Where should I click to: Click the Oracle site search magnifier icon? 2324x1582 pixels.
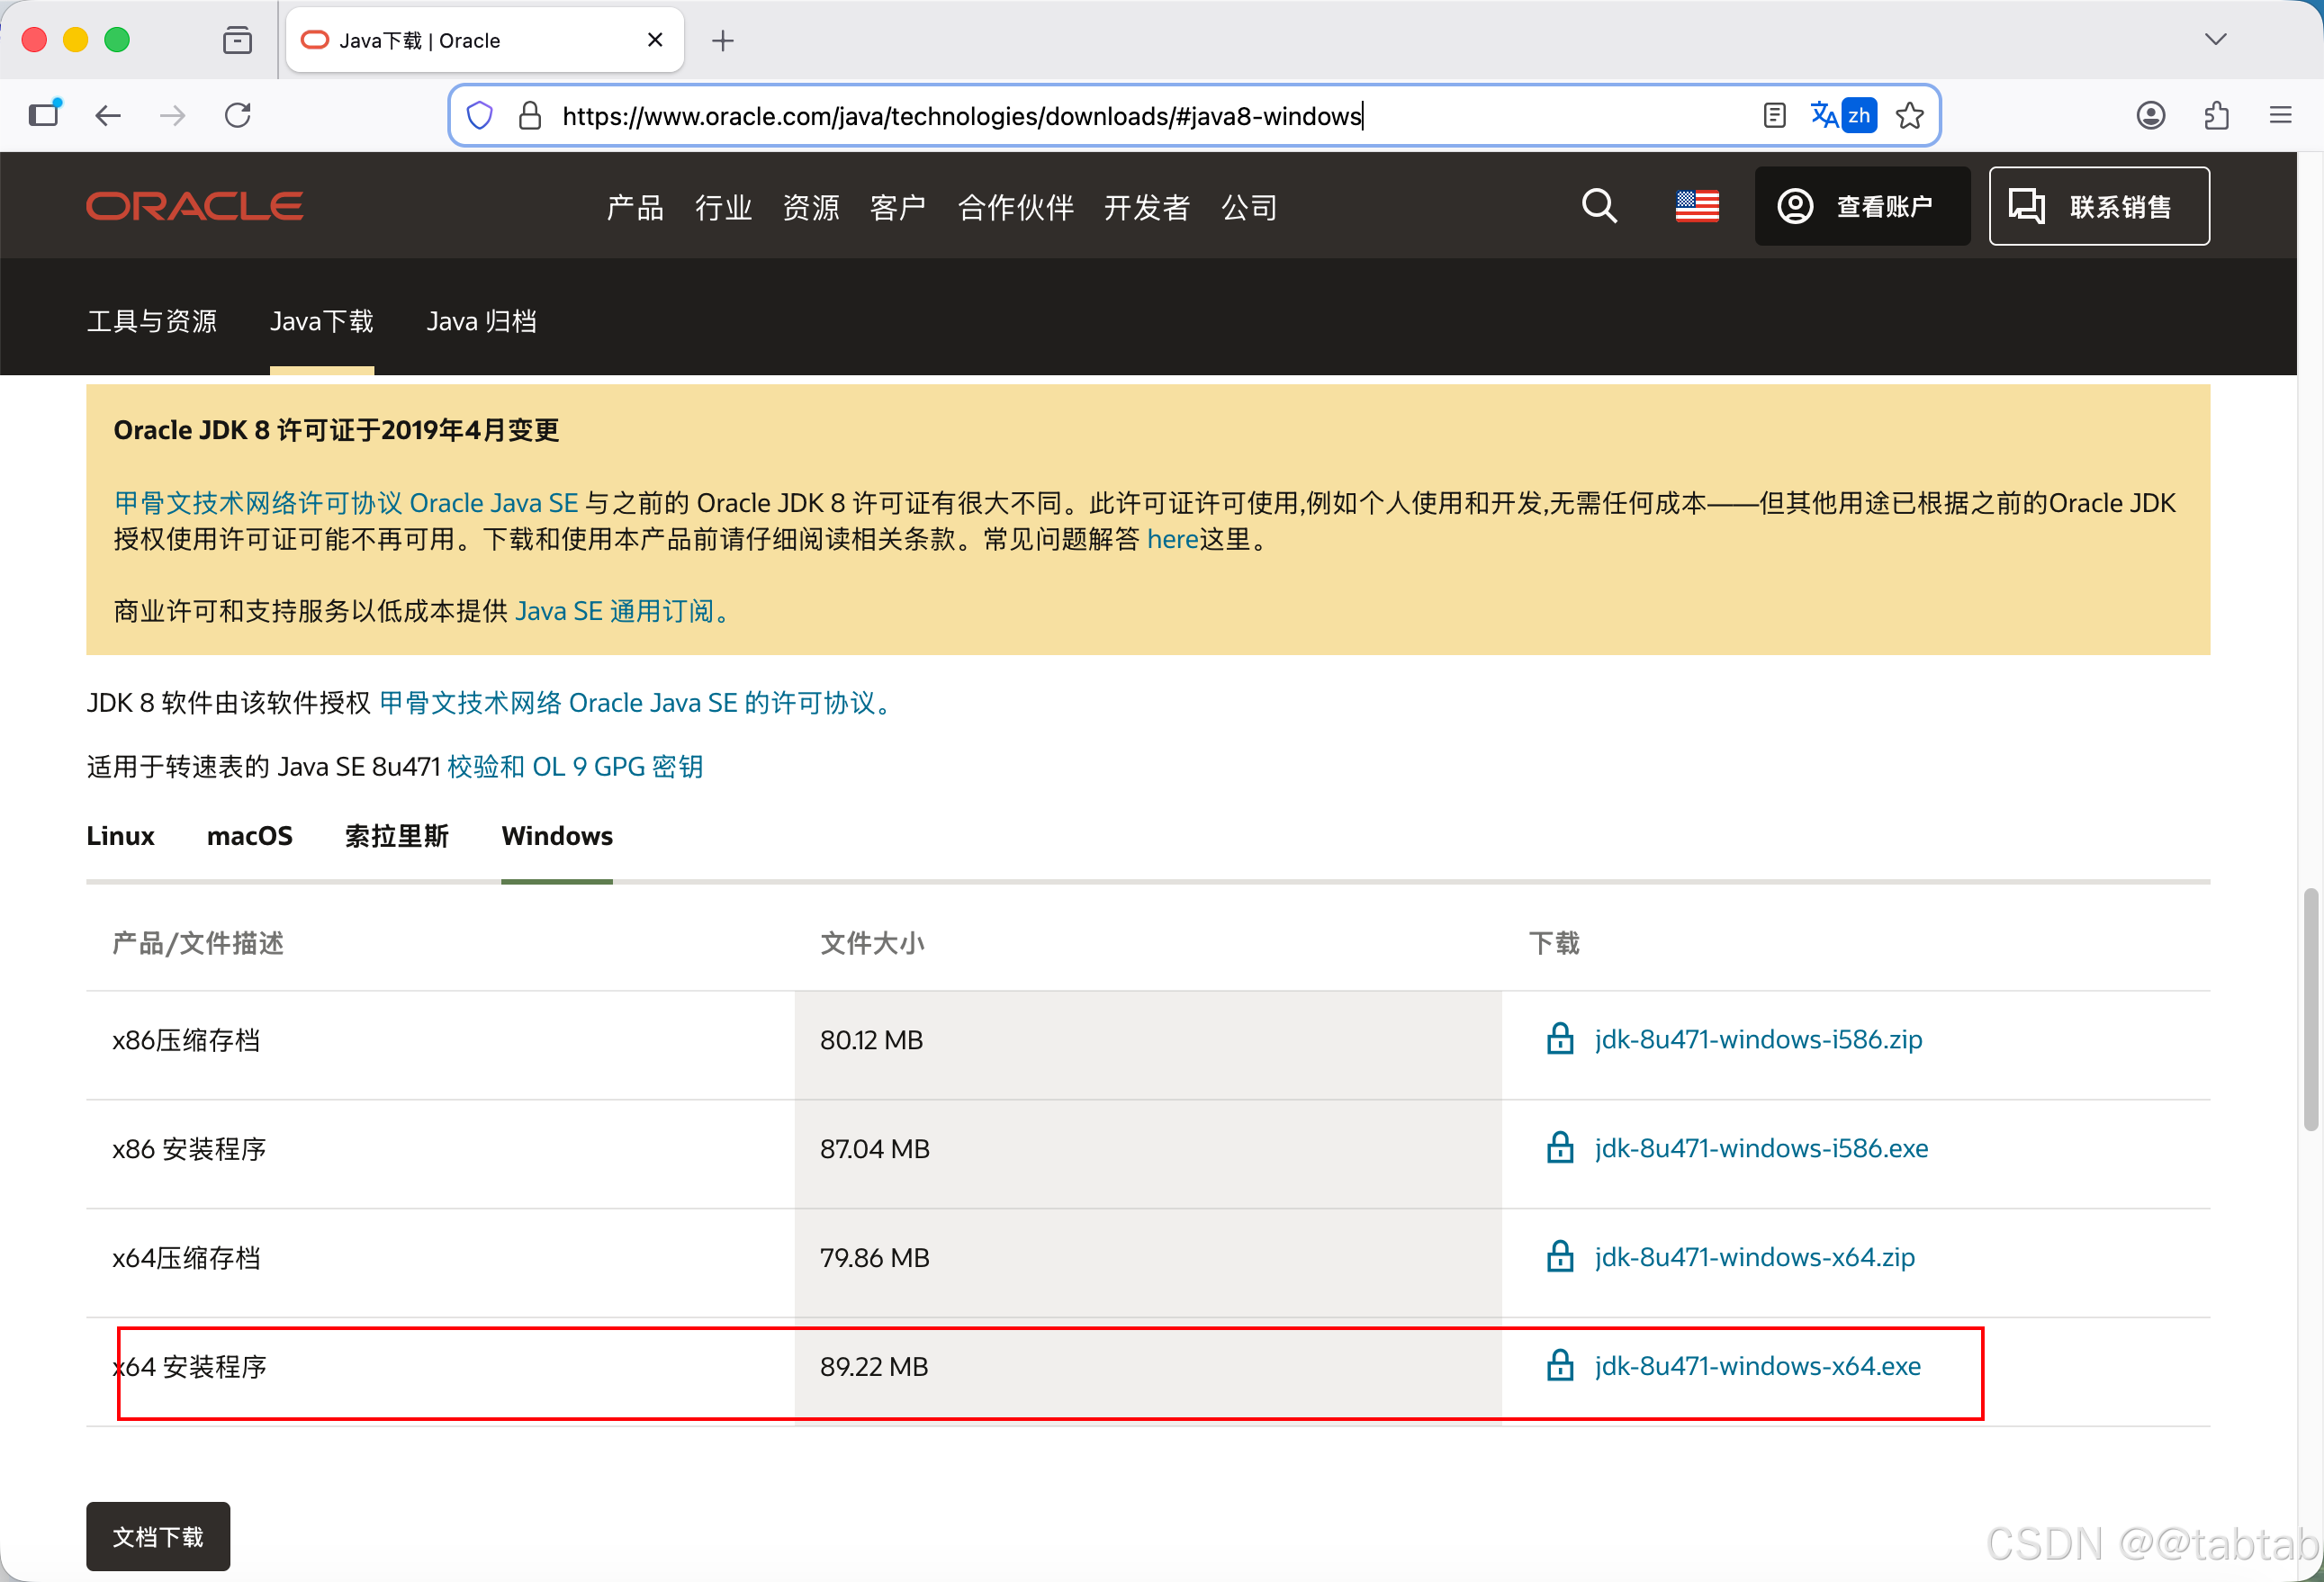click(x=1598, y=206)
